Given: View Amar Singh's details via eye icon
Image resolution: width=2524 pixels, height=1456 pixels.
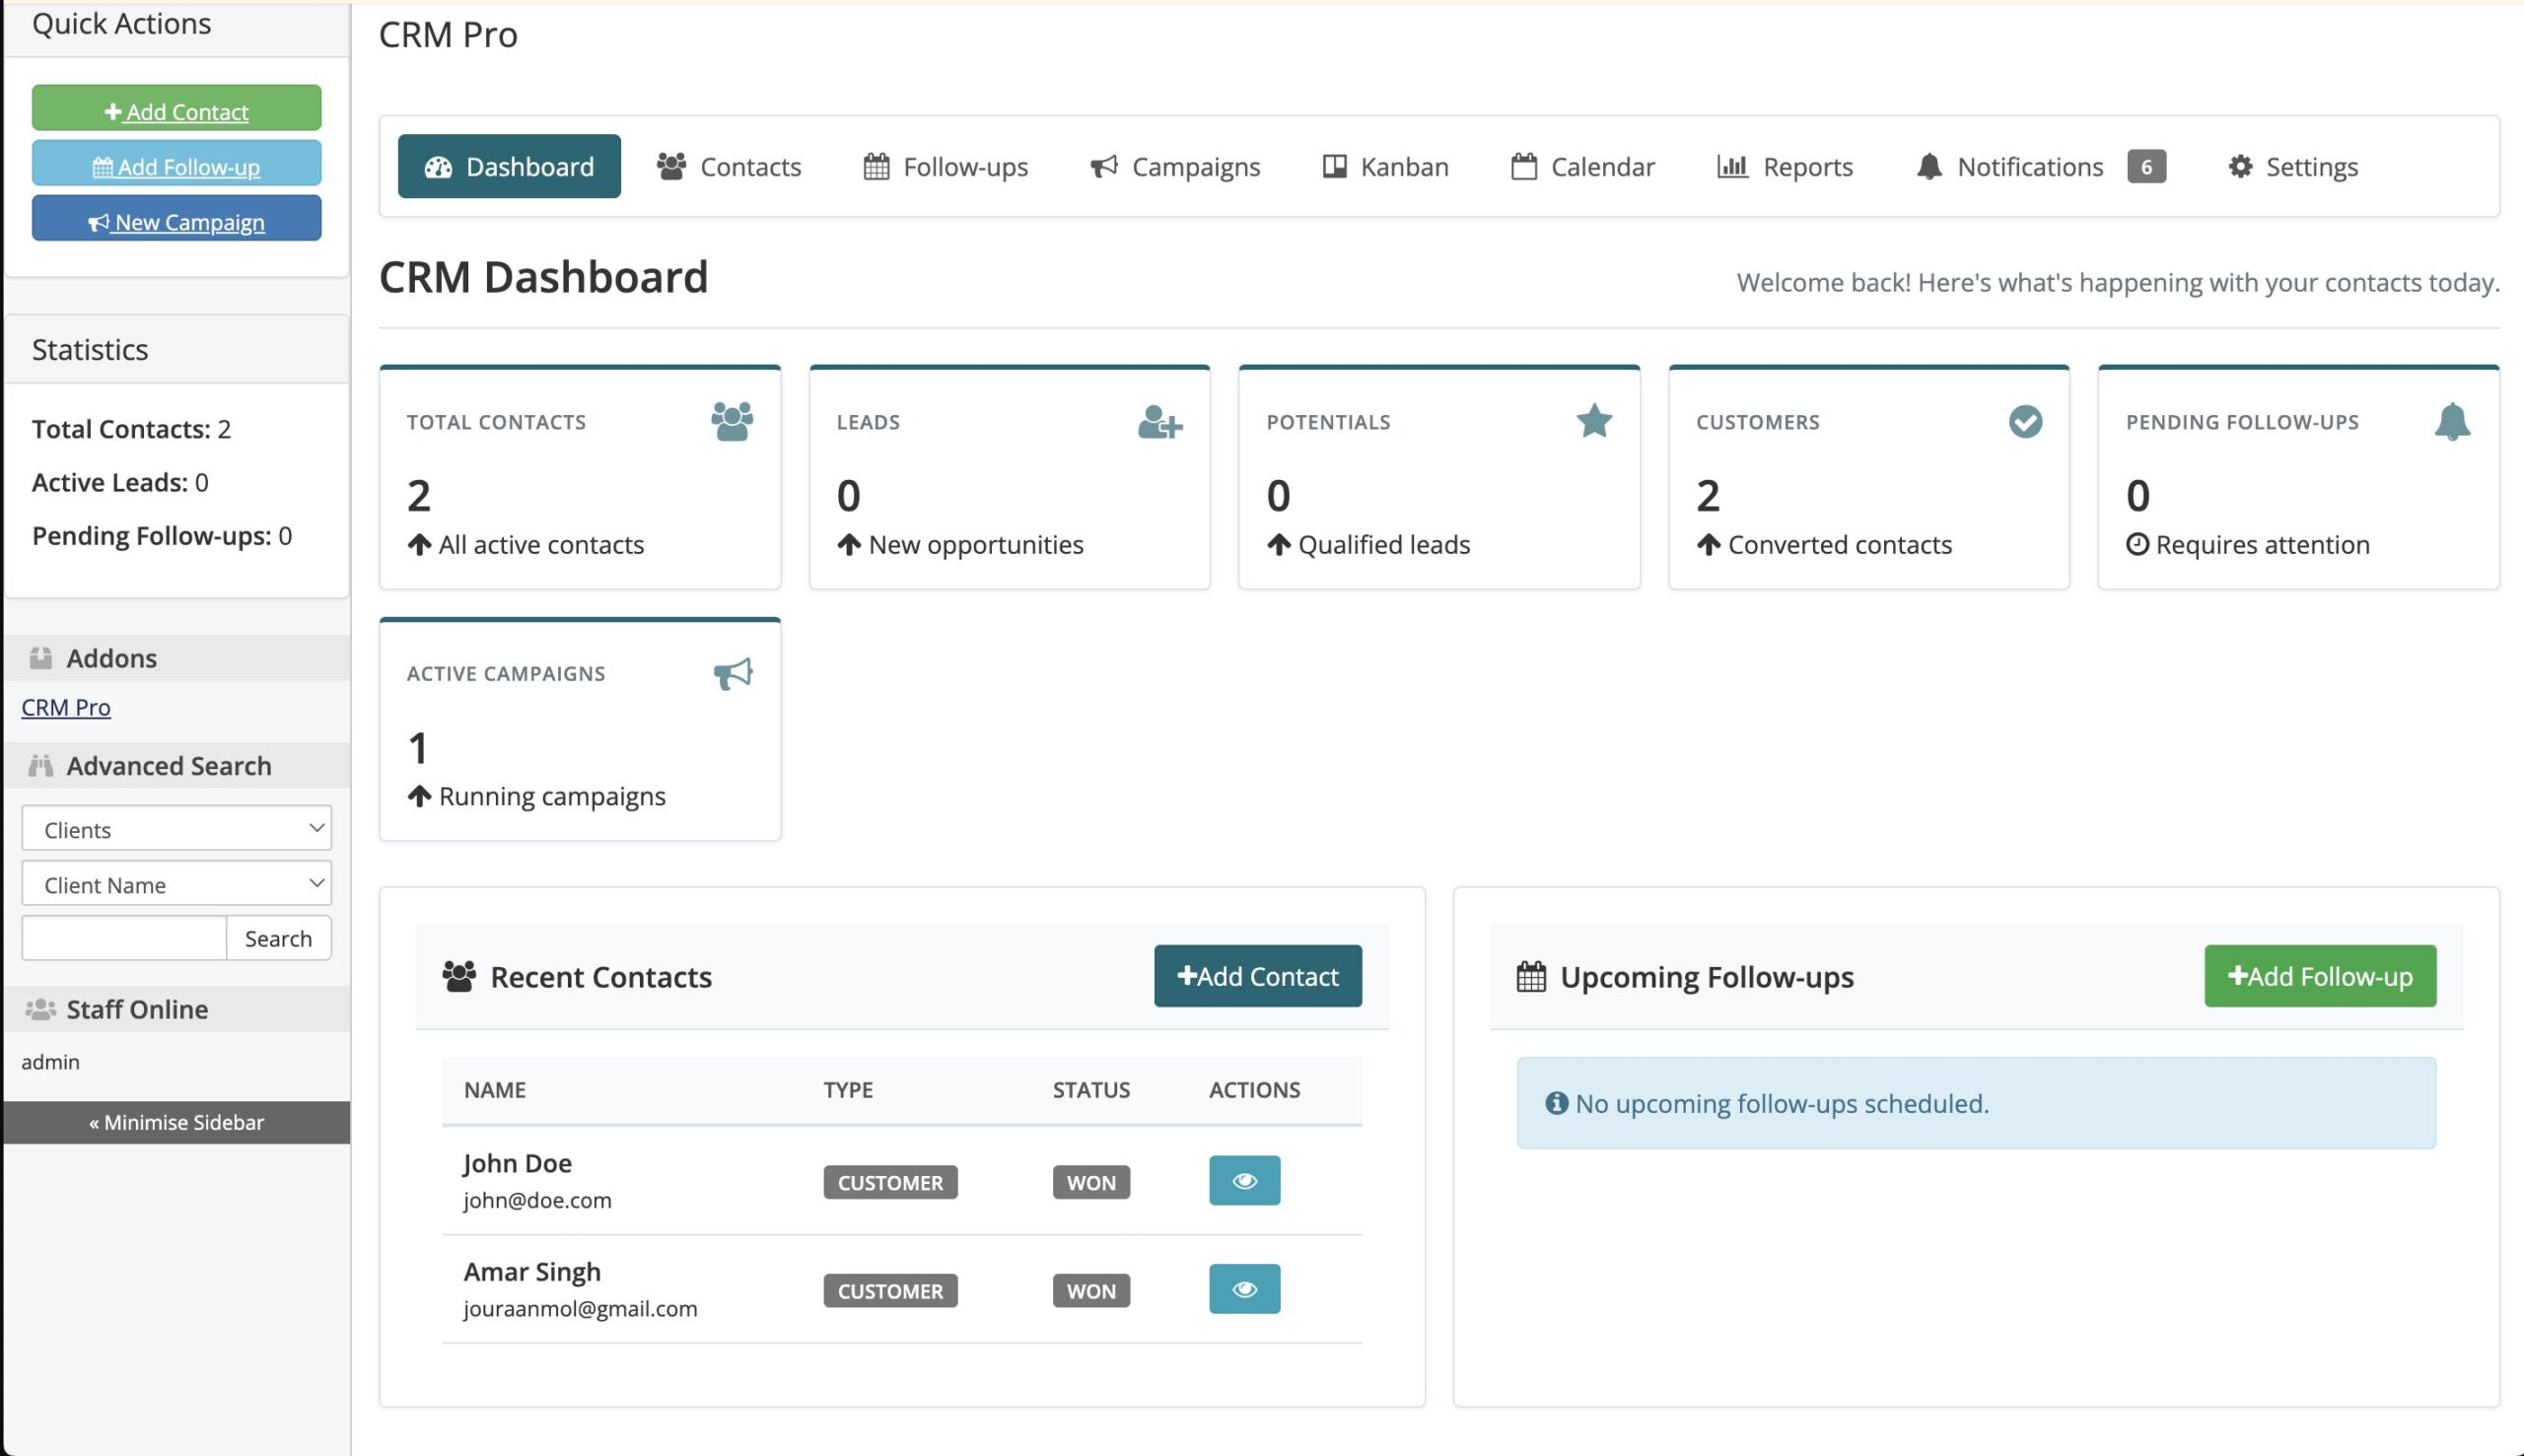Looking at the screenshot, I should pos(1244,1289).
